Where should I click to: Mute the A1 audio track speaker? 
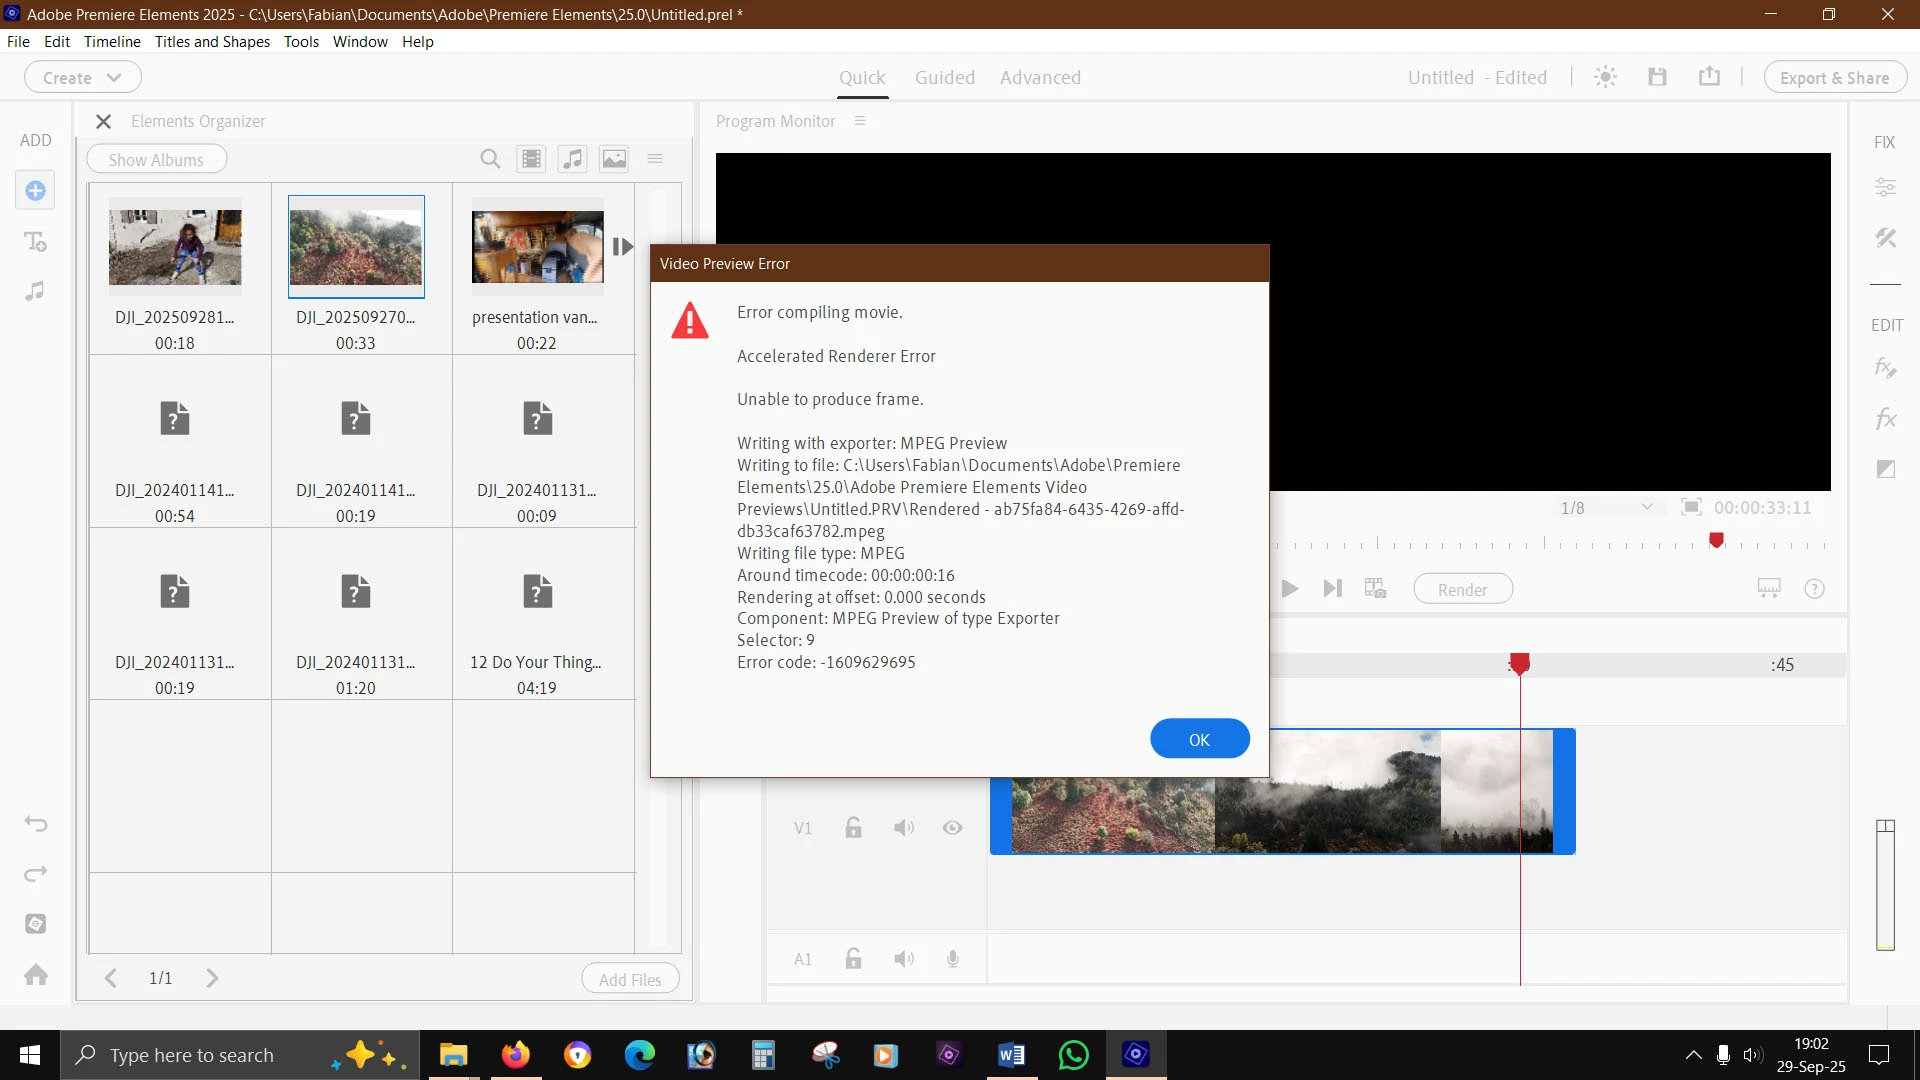[904, 959]
